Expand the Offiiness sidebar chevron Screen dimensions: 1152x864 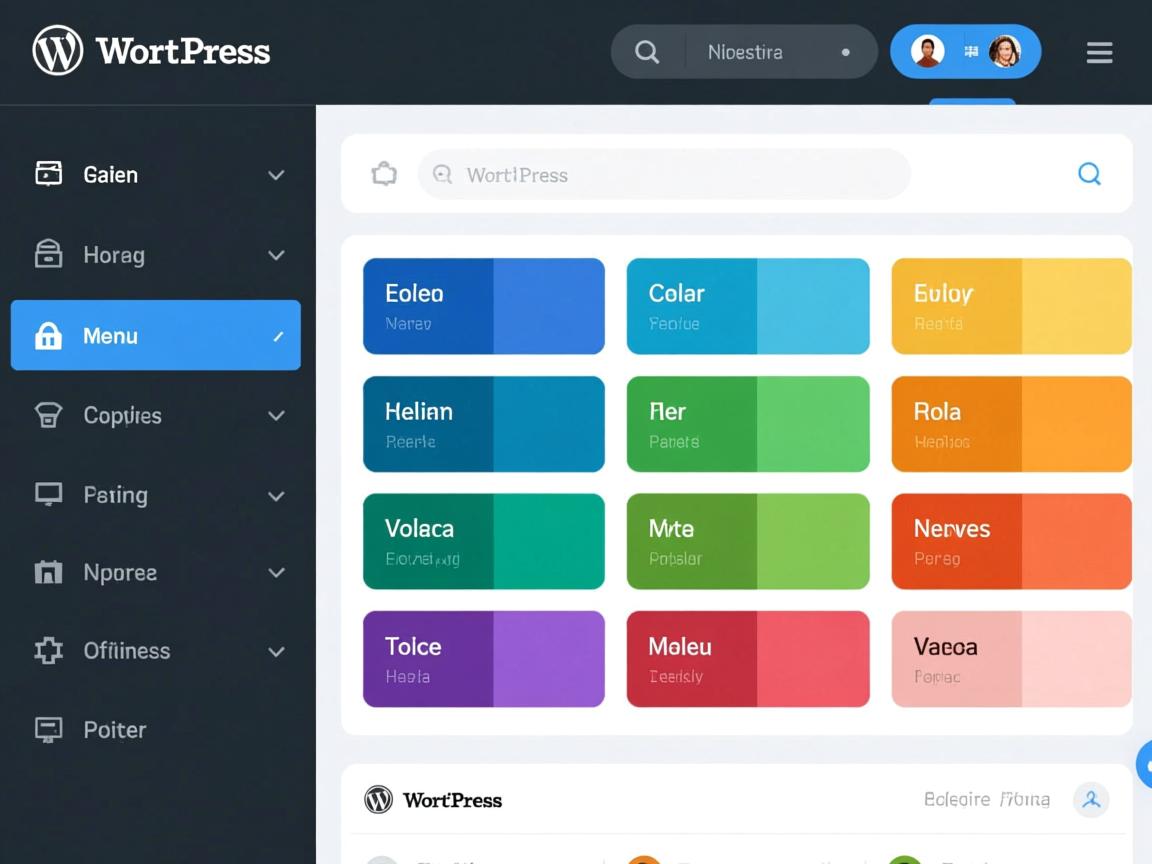point(276,652)
